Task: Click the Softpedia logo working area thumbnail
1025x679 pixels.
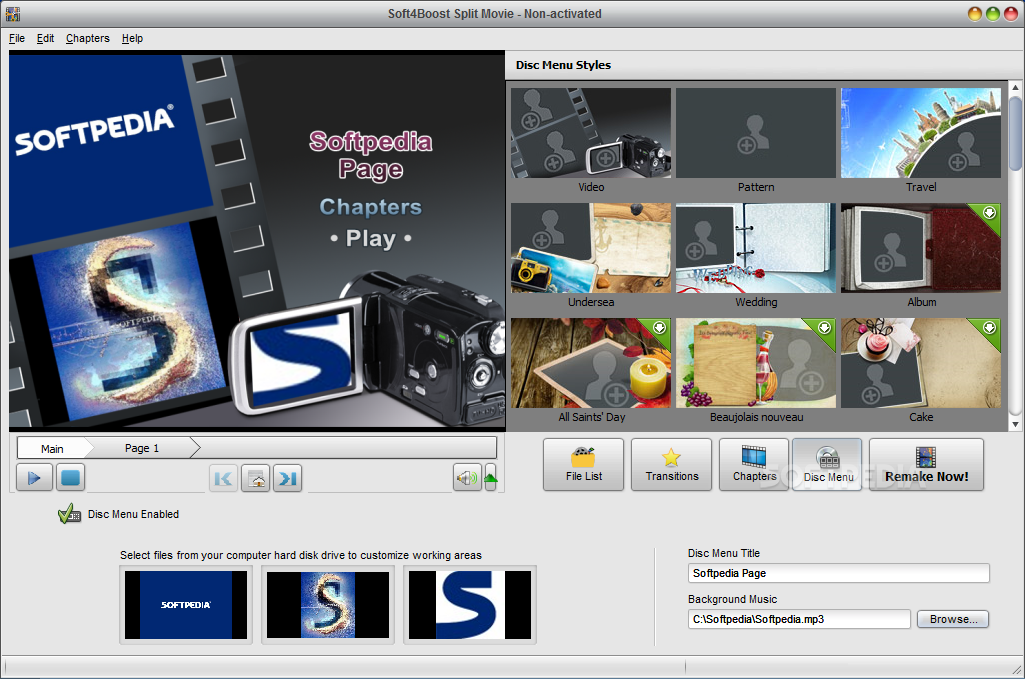Action: click(186, 604)
